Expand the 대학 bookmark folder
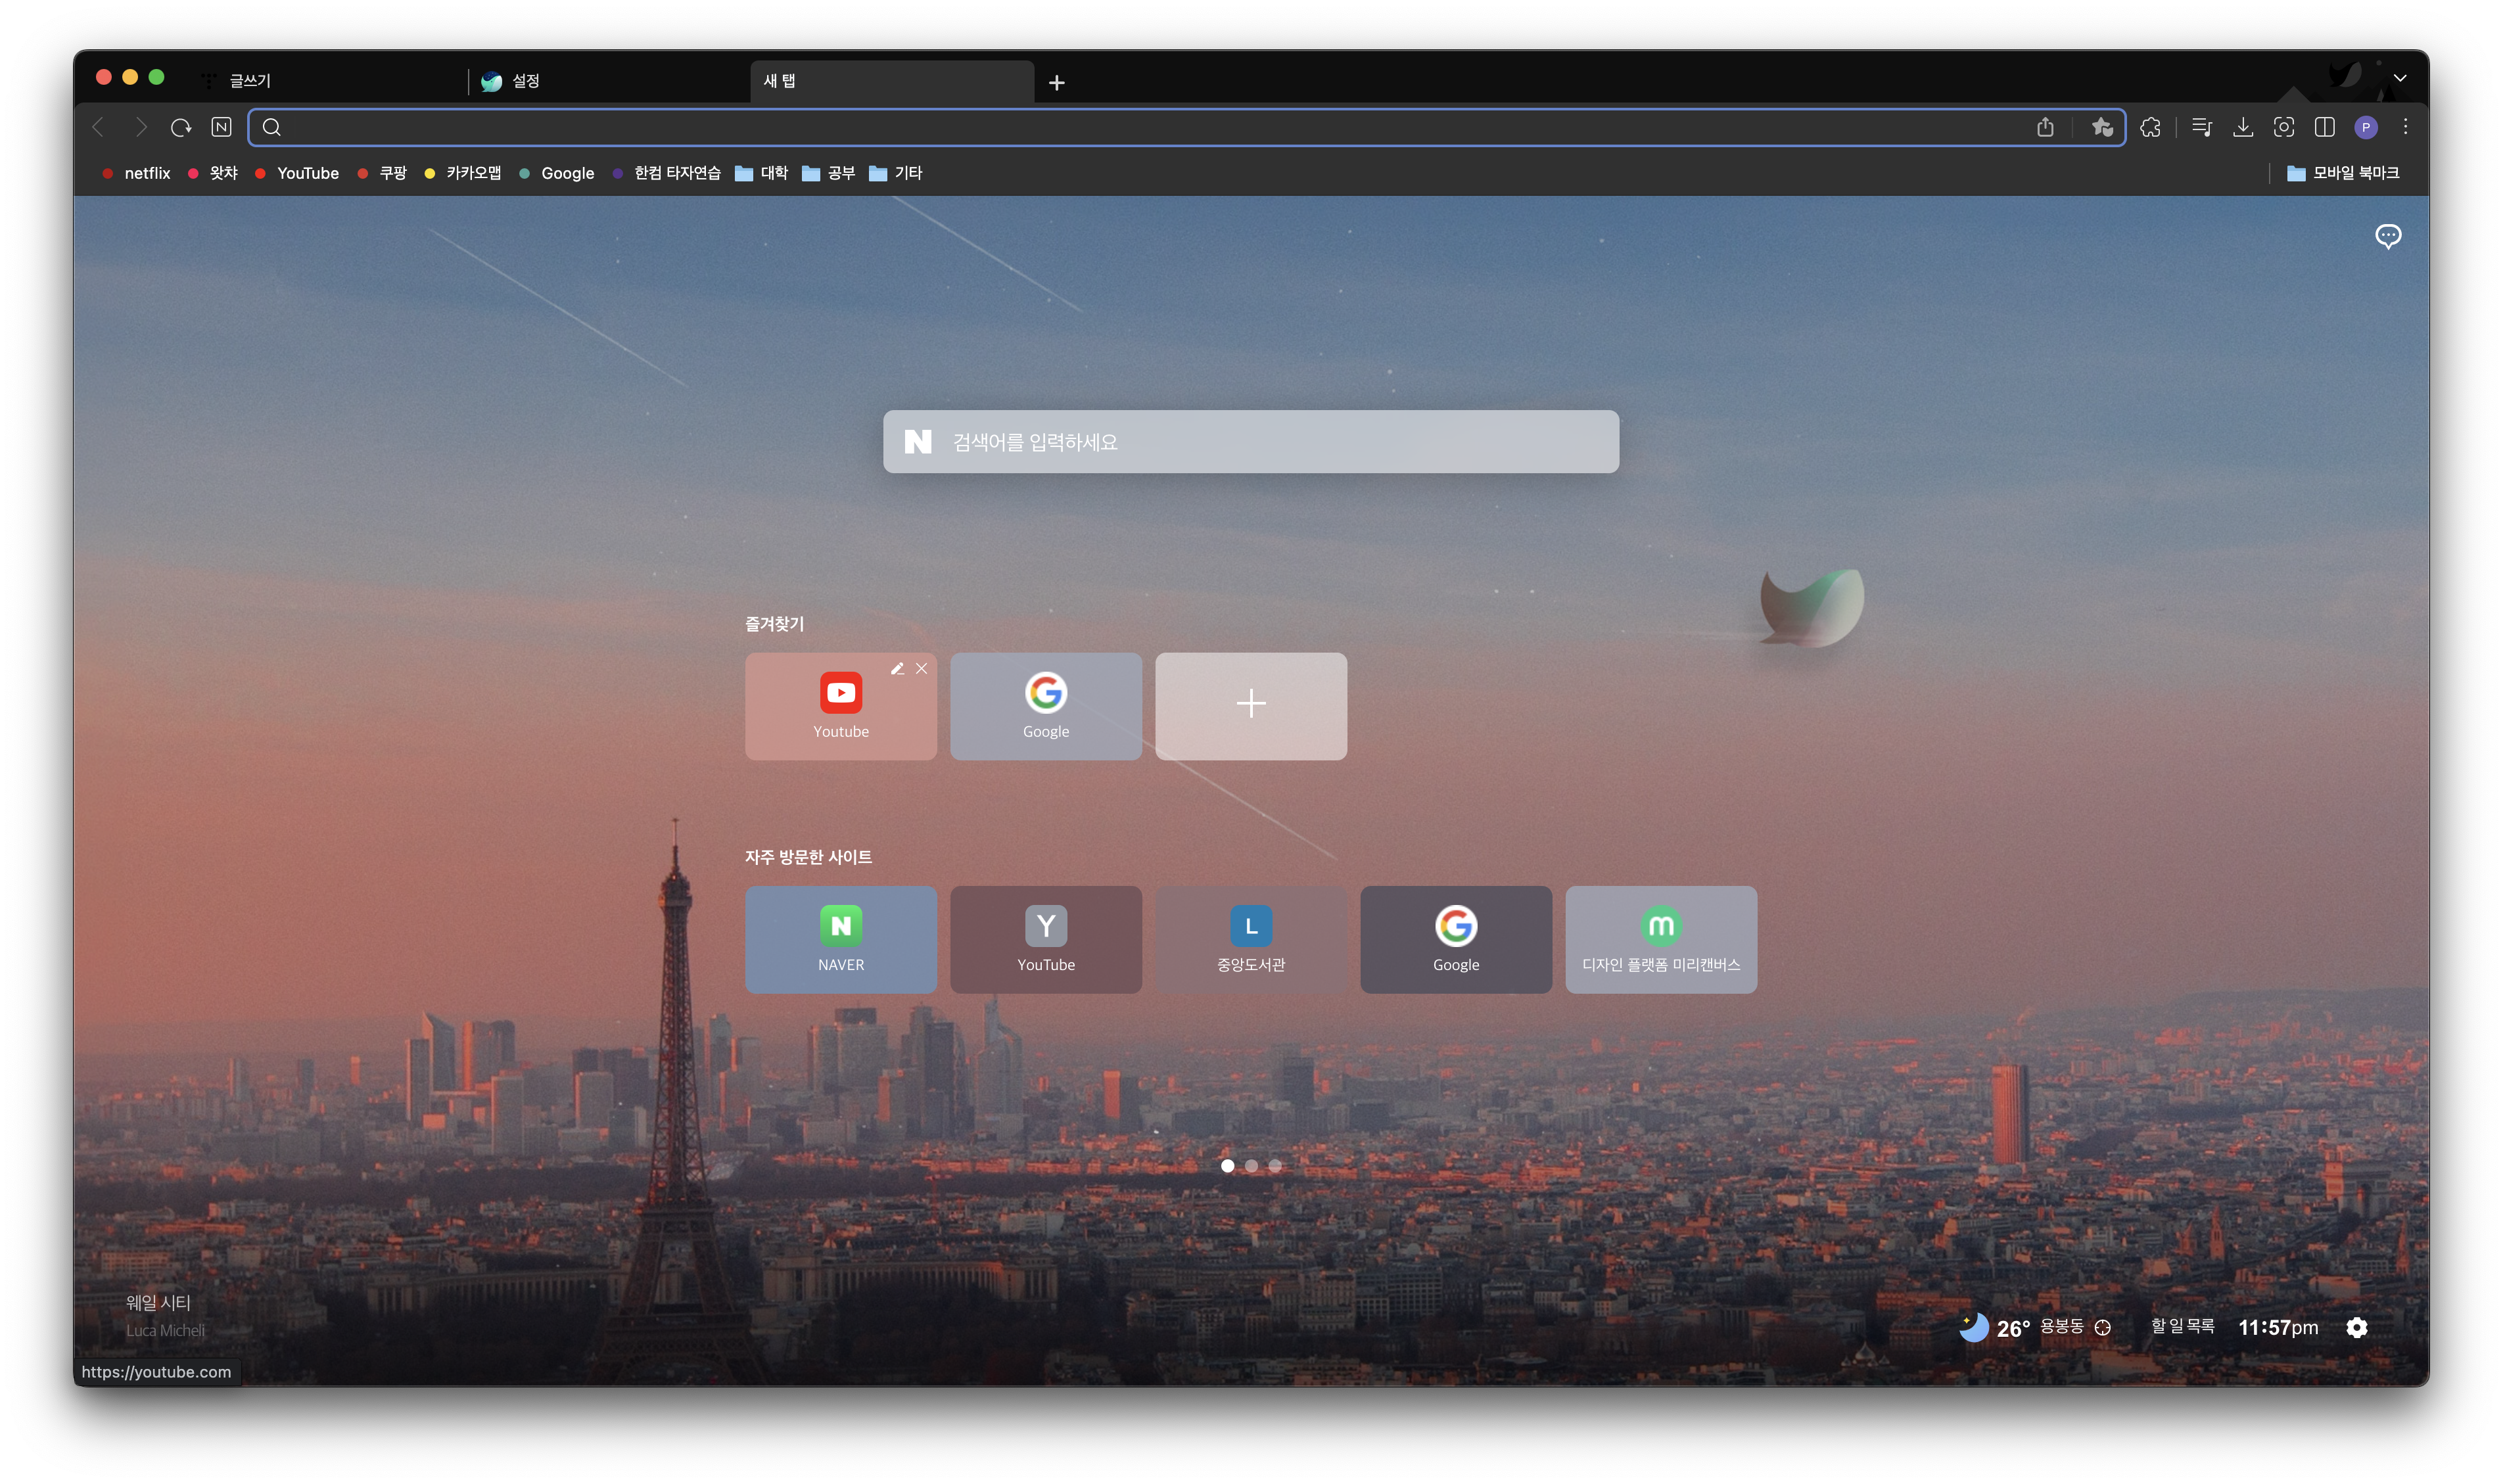 761,173
